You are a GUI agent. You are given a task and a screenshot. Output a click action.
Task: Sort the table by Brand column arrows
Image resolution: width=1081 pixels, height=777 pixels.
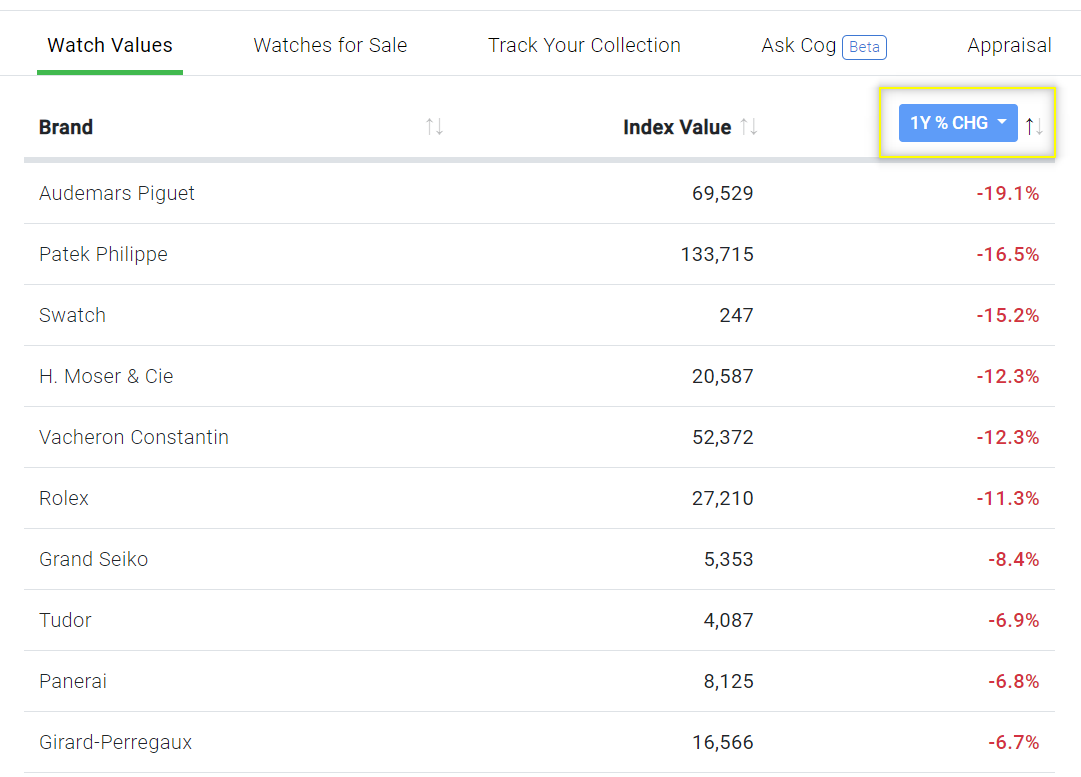pos(434,127)
